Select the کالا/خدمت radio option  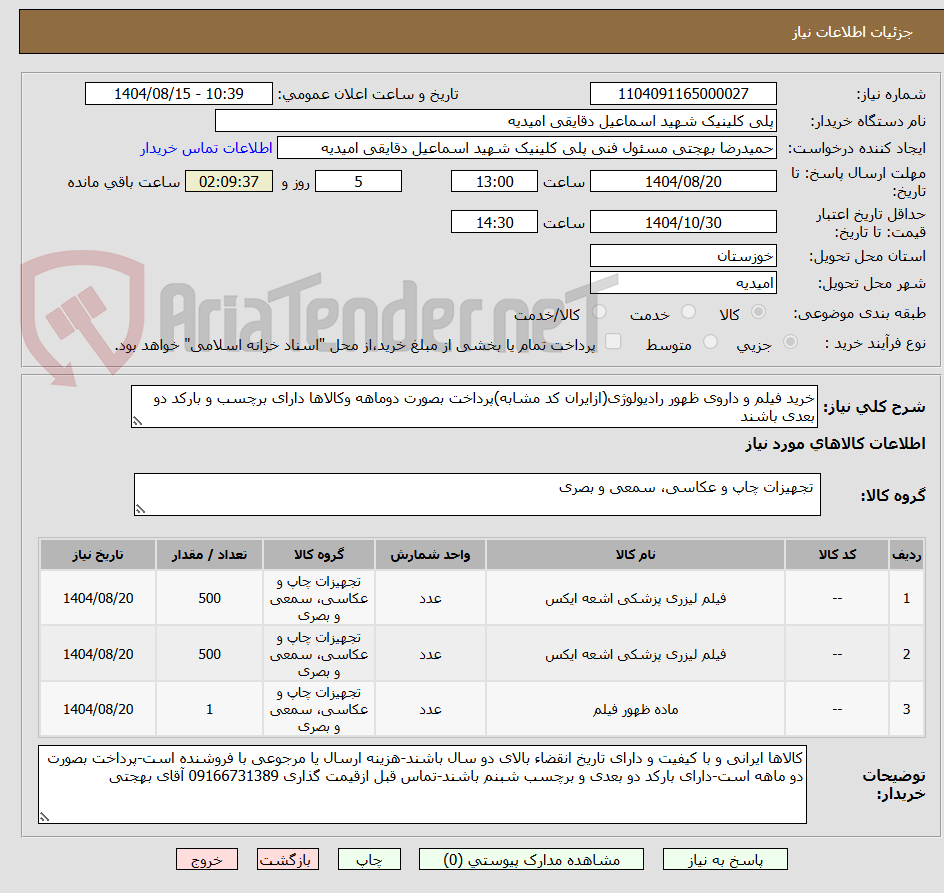(600, 312)
